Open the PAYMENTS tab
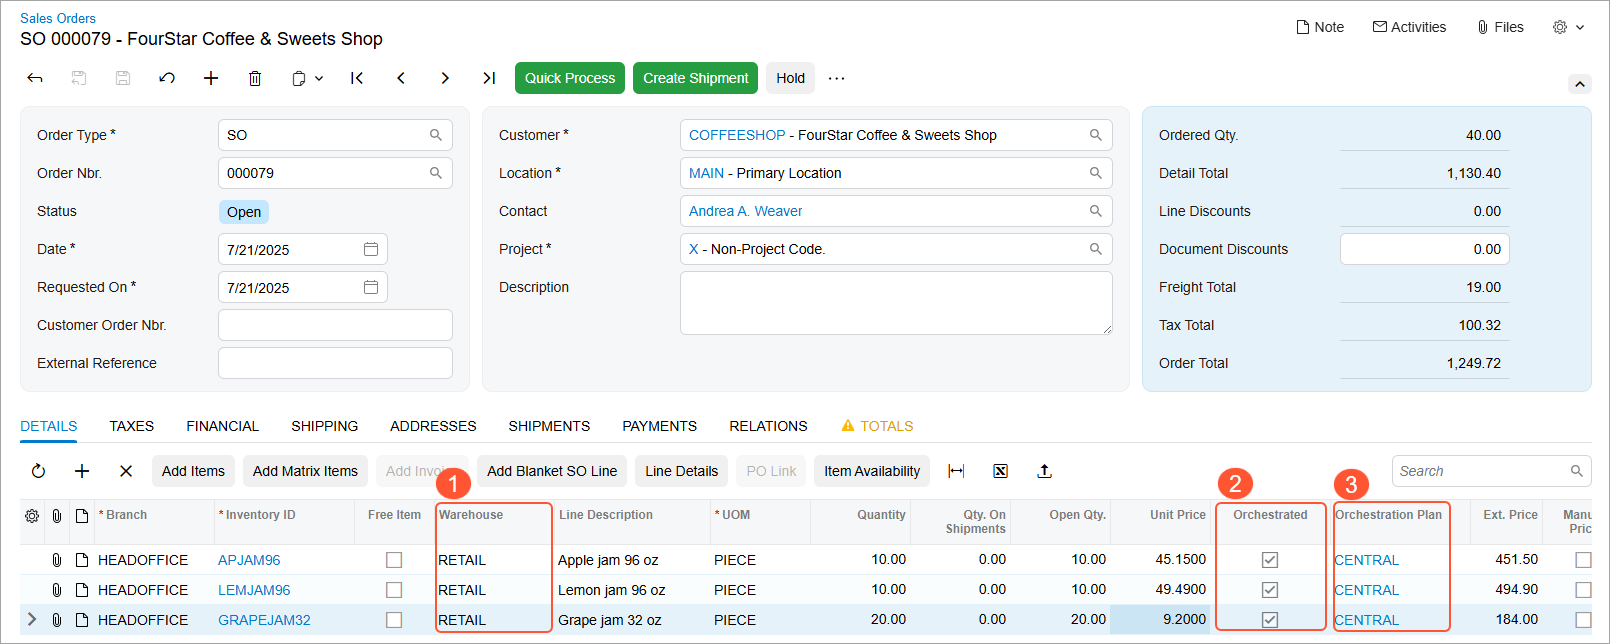The height and width of the screenshot is (644, 1610). (659, 426)
